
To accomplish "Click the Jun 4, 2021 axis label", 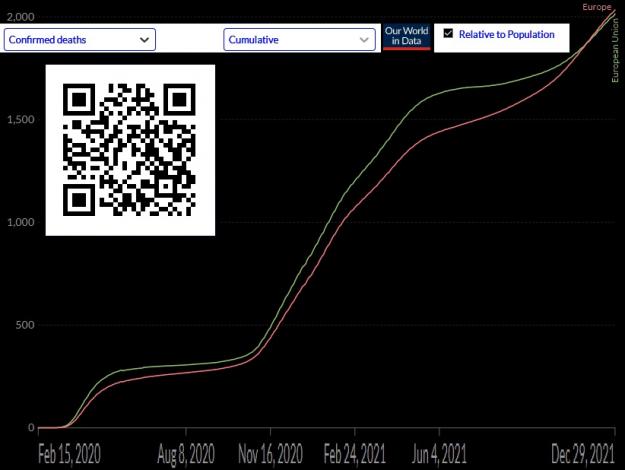I will pos(439,454).
